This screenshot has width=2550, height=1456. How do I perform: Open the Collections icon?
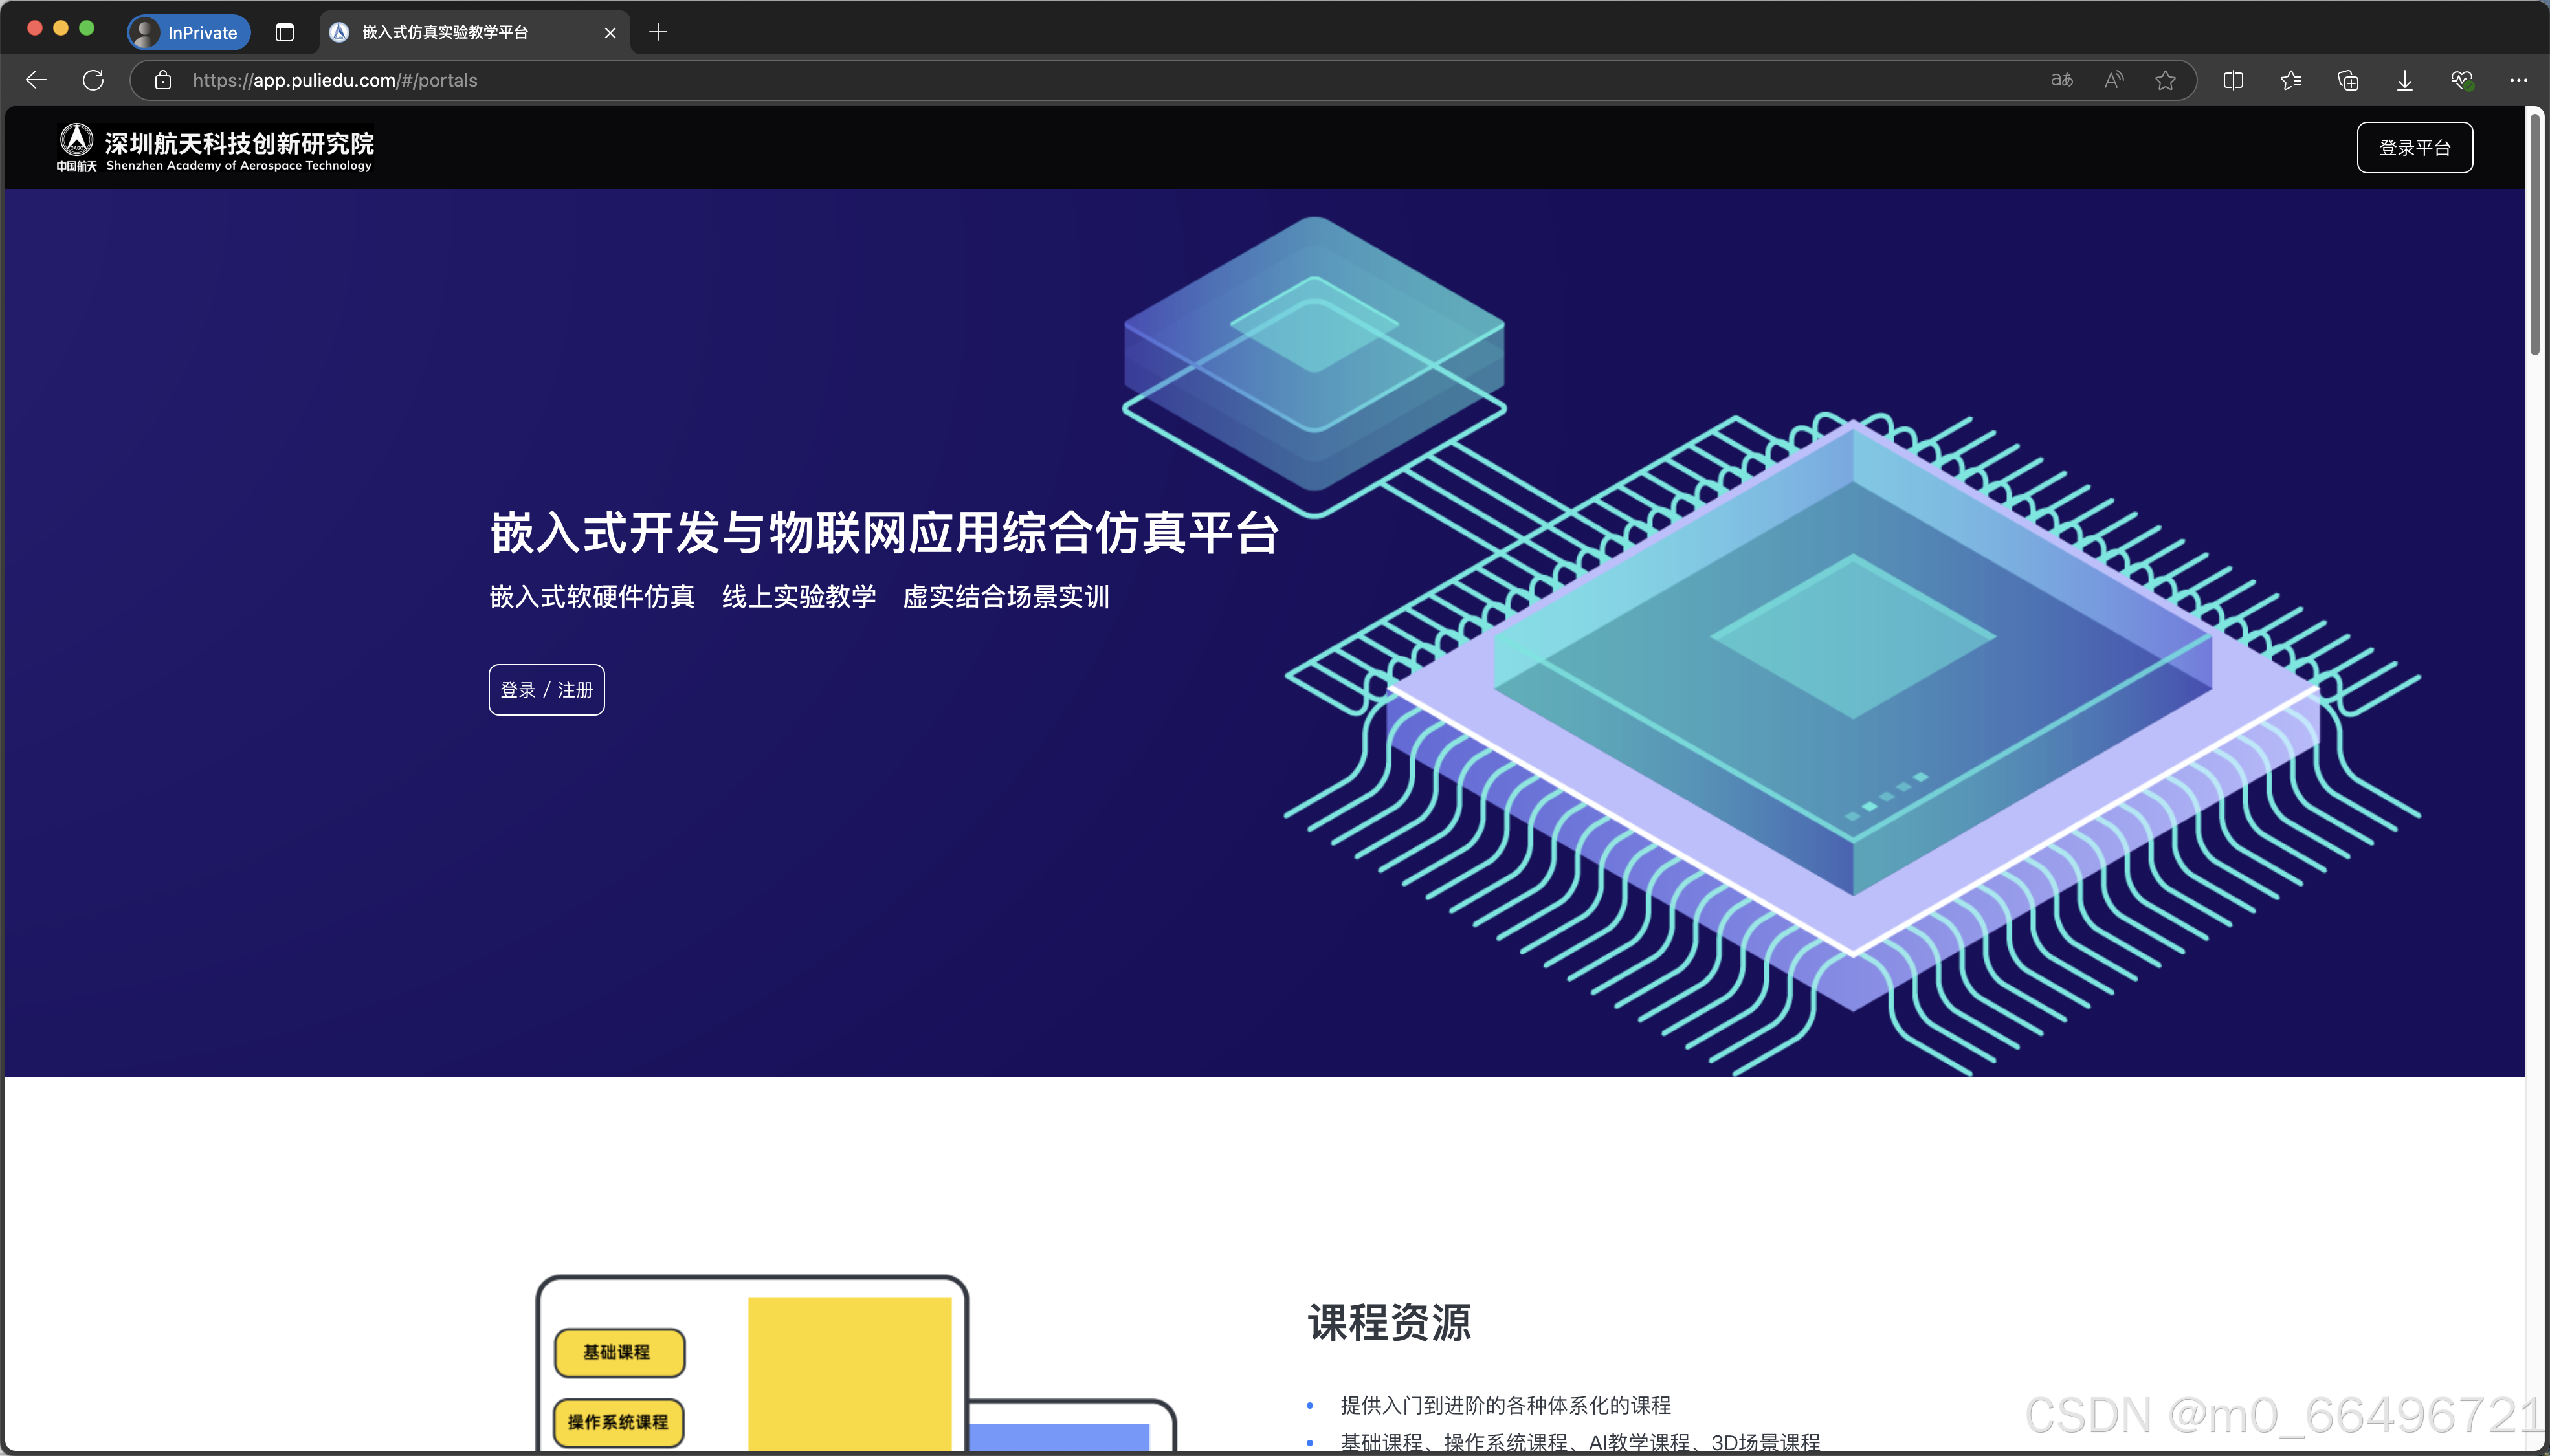point(2348,80)
